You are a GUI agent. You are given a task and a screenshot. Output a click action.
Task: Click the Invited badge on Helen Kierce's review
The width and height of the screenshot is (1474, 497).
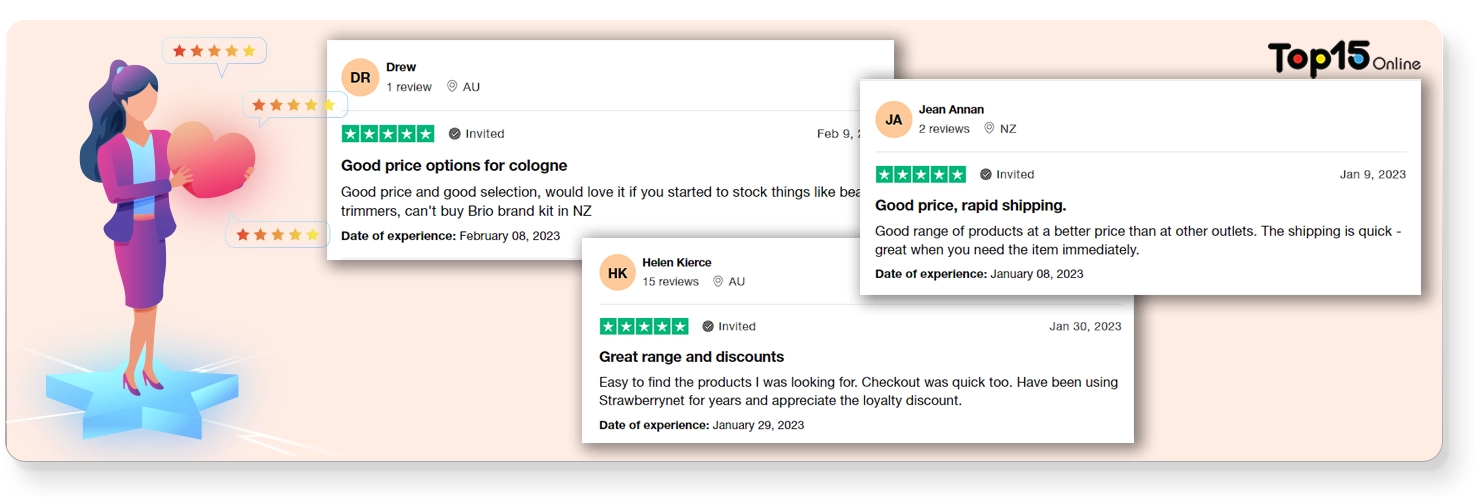(729, 326)
